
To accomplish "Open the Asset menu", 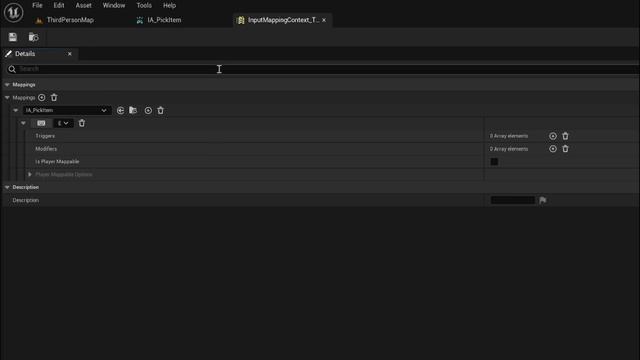I will tap(83, 5).
